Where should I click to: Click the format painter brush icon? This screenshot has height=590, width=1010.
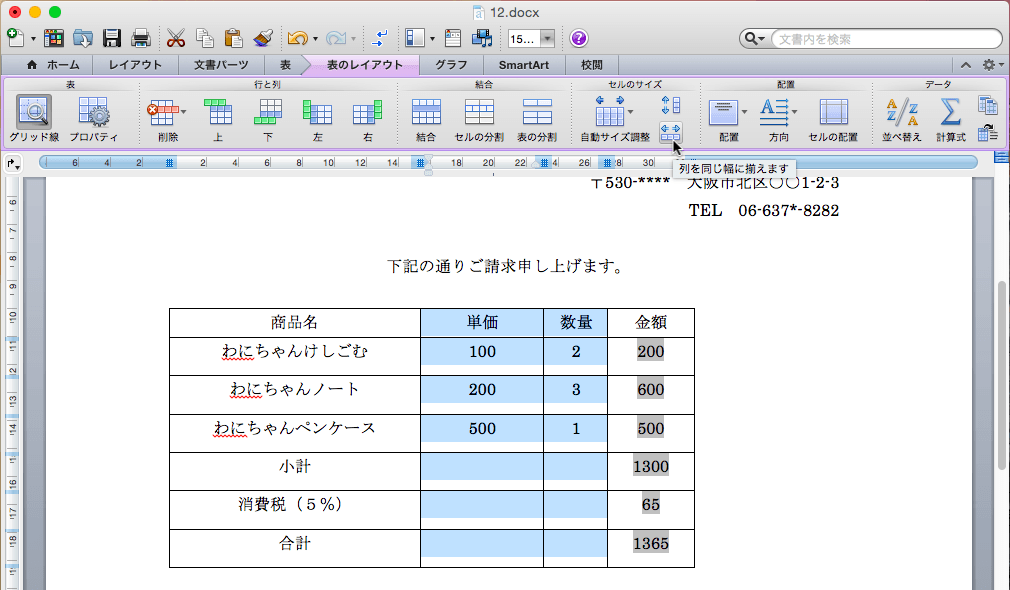click(263, 39)
